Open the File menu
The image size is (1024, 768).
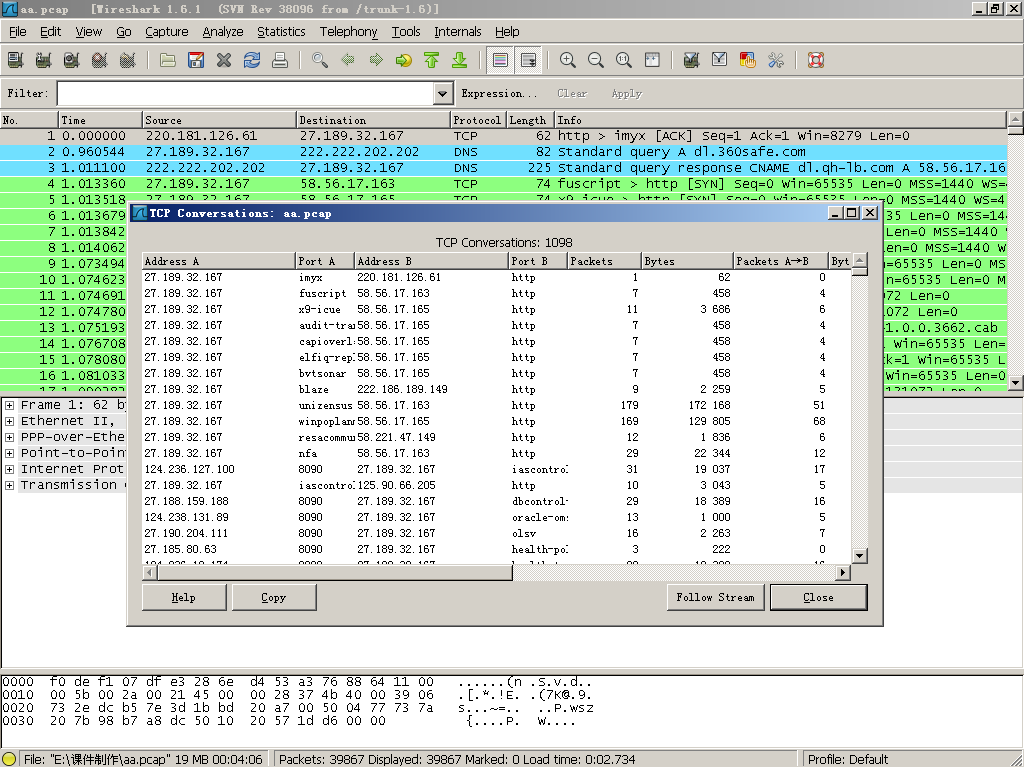18,31
